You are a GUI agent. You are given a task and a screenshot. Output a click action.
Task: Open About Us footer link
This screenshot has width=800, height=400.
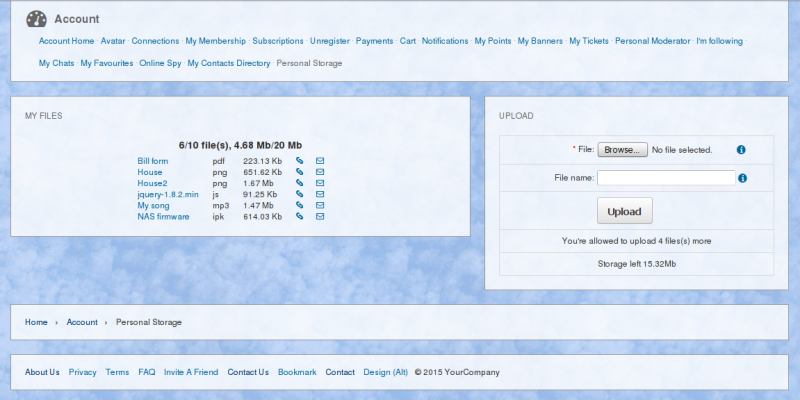42,372
